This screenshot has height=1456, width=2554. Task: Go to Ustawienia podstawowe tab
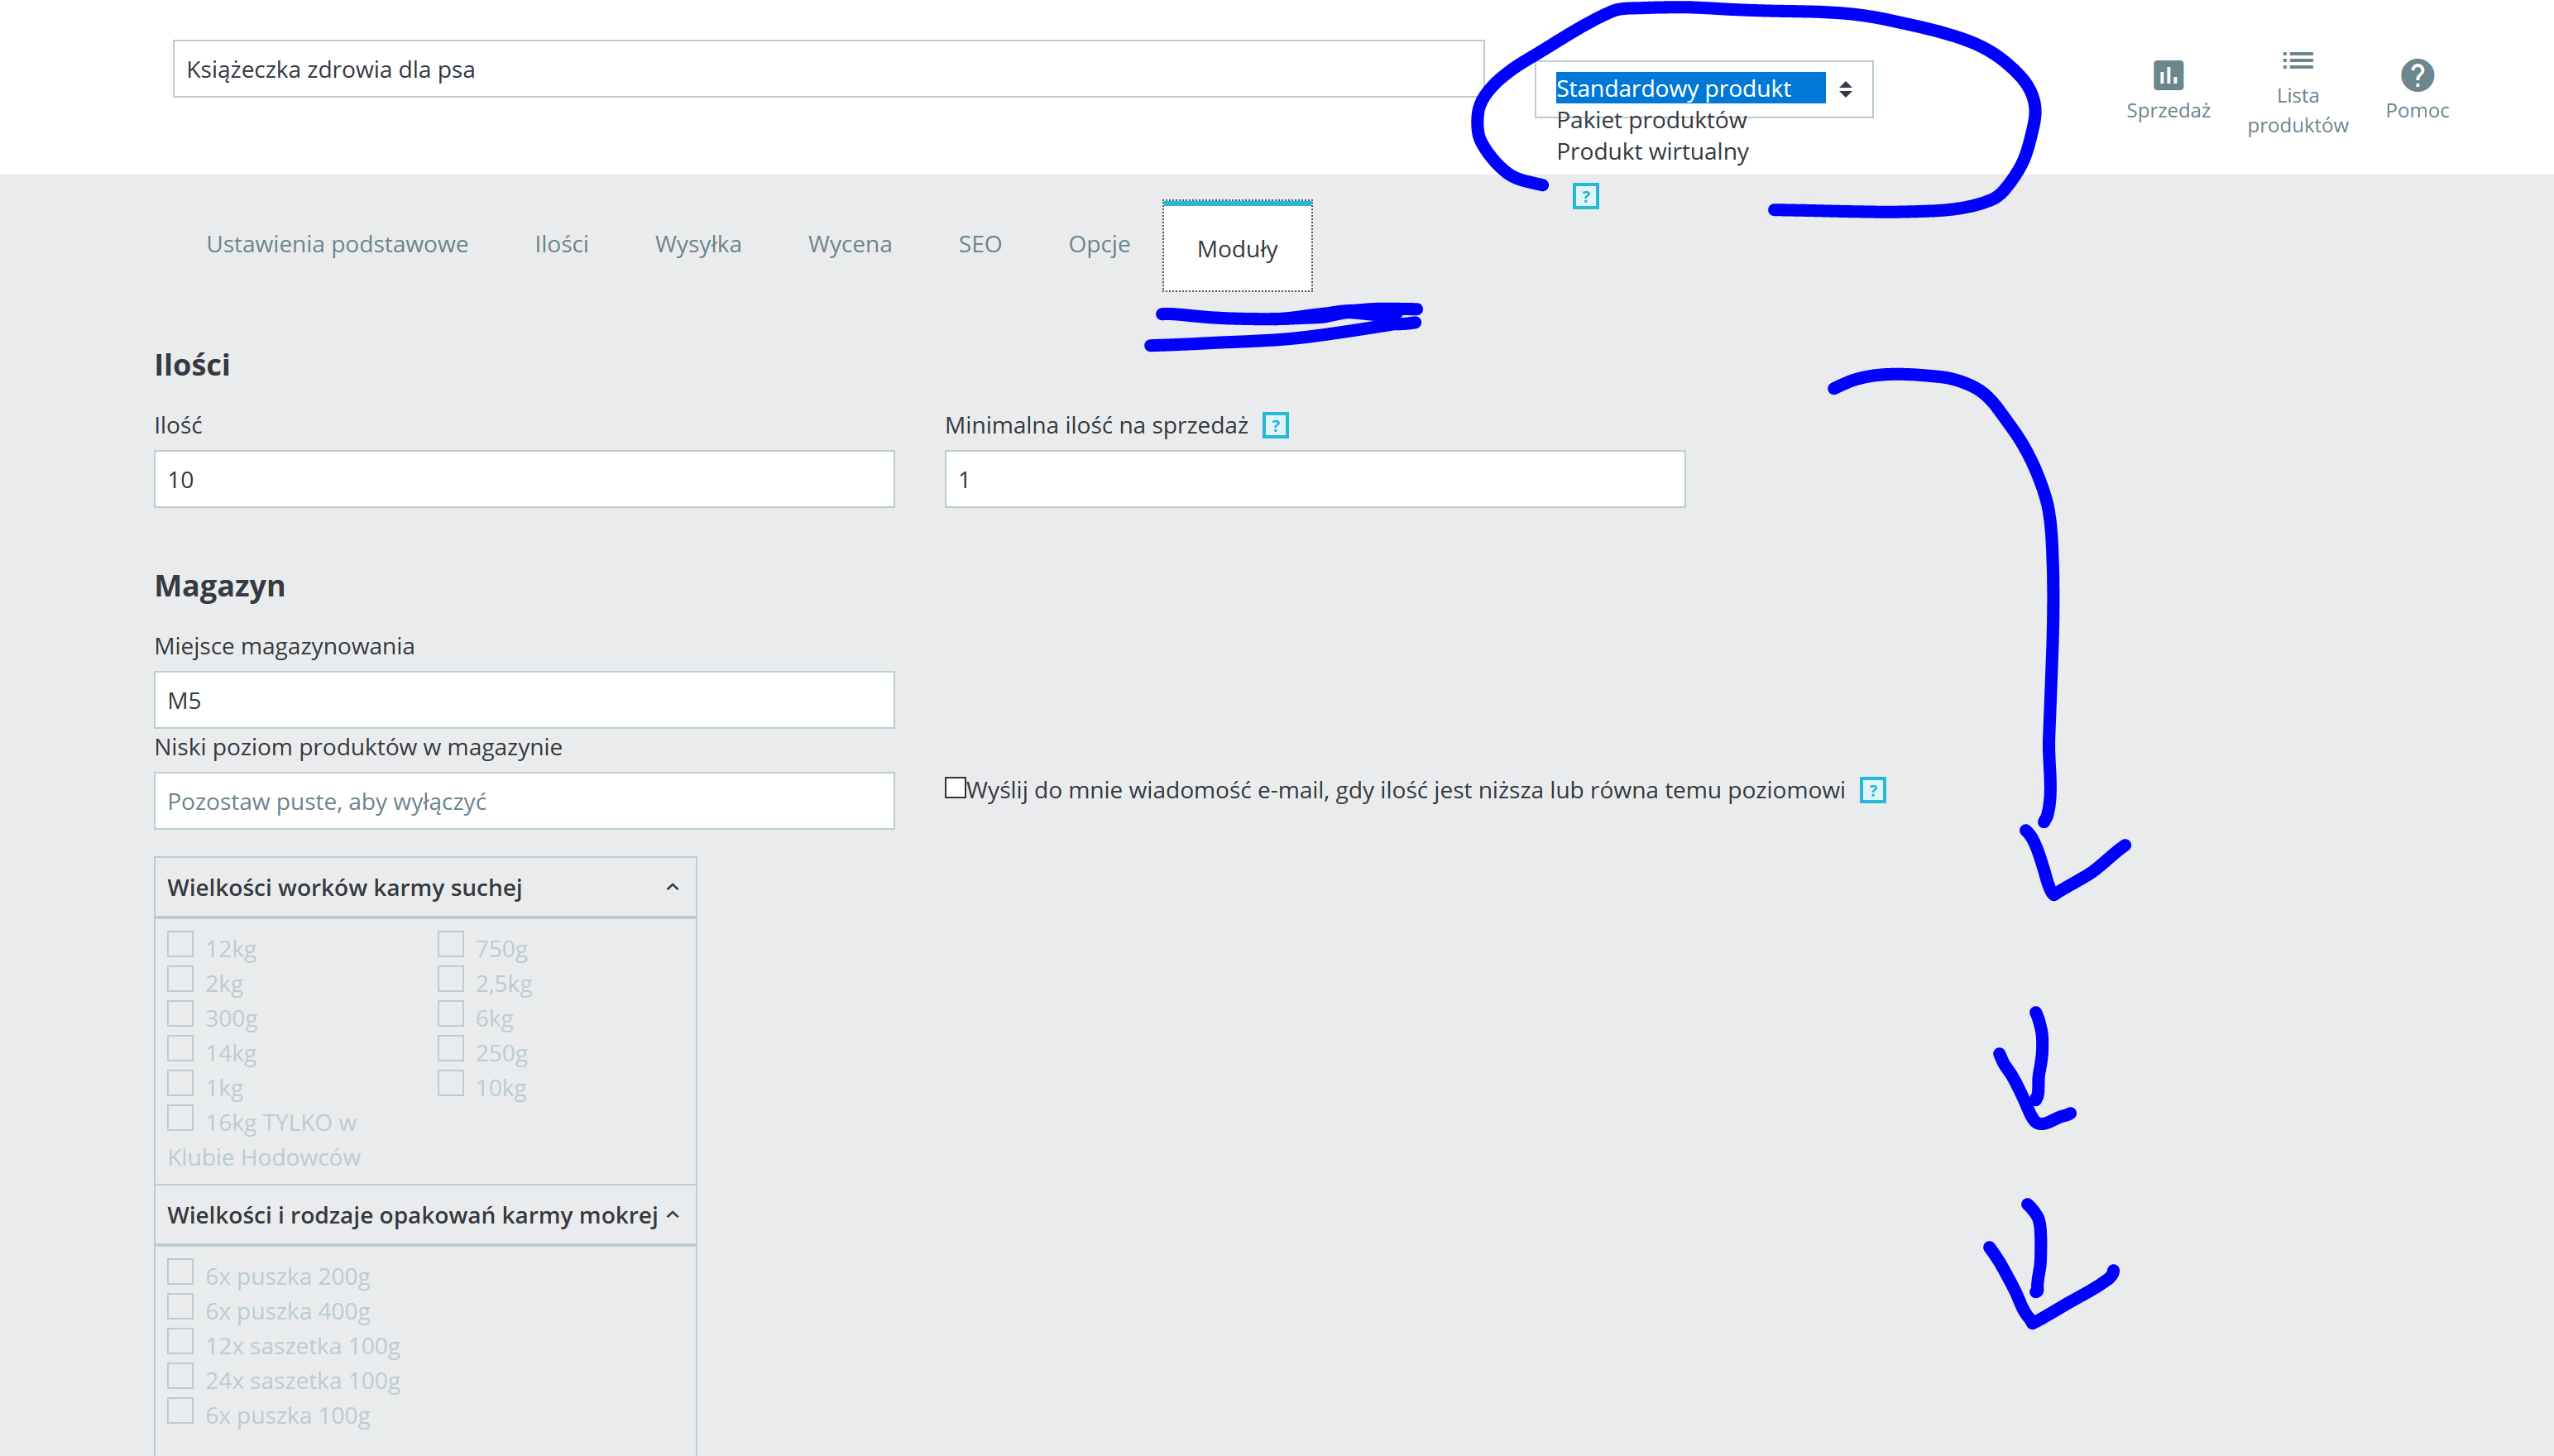[337, 245]
